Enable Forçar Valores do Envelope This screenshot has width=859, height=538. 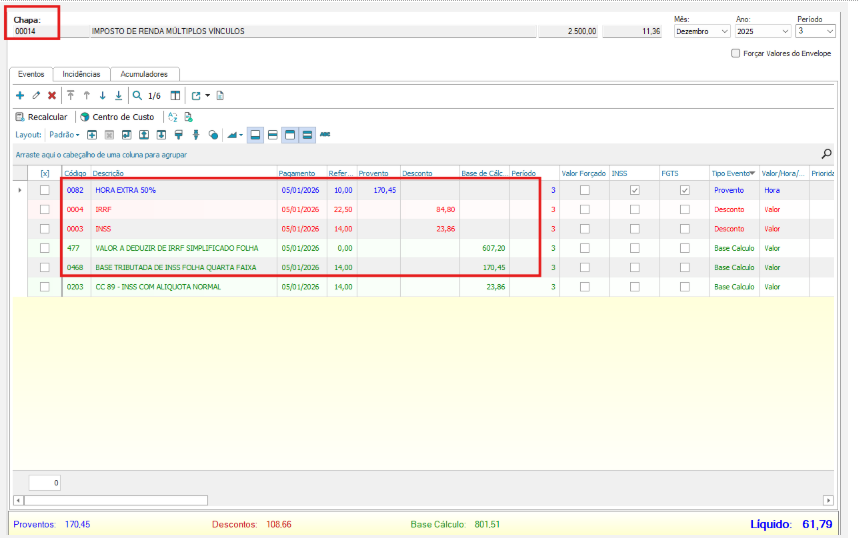point(736,53)
